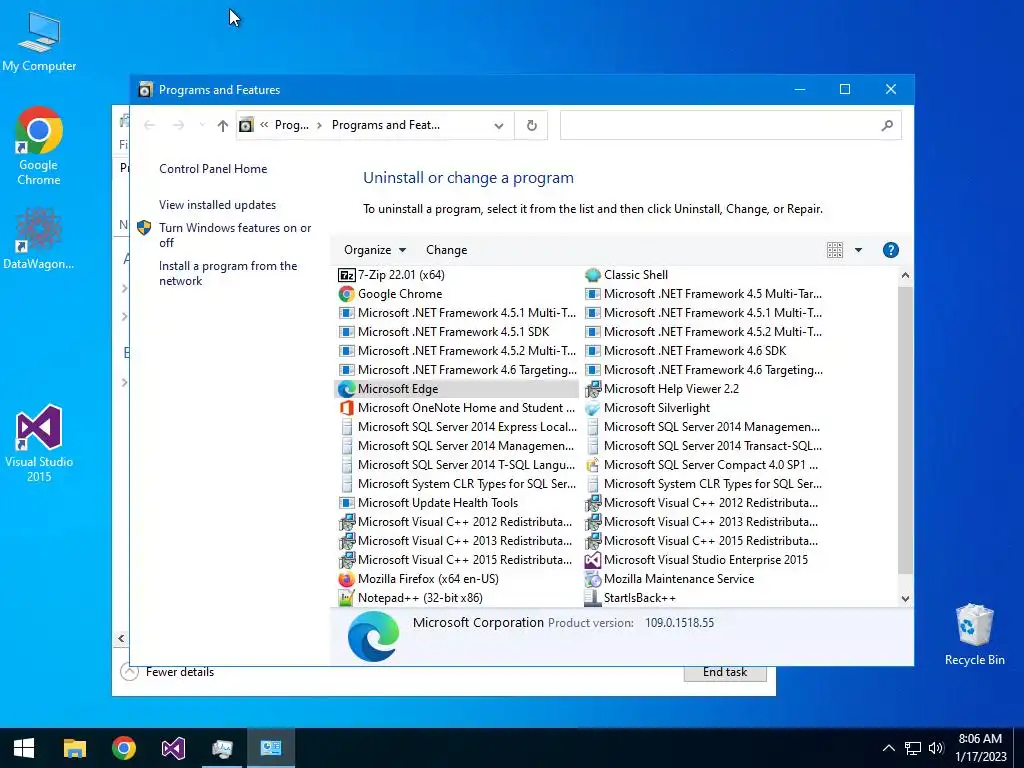Select Microsoft SQL Server 2014 Transact-SQL... row
Screen dimensions: 1024x768
(704, 445)
